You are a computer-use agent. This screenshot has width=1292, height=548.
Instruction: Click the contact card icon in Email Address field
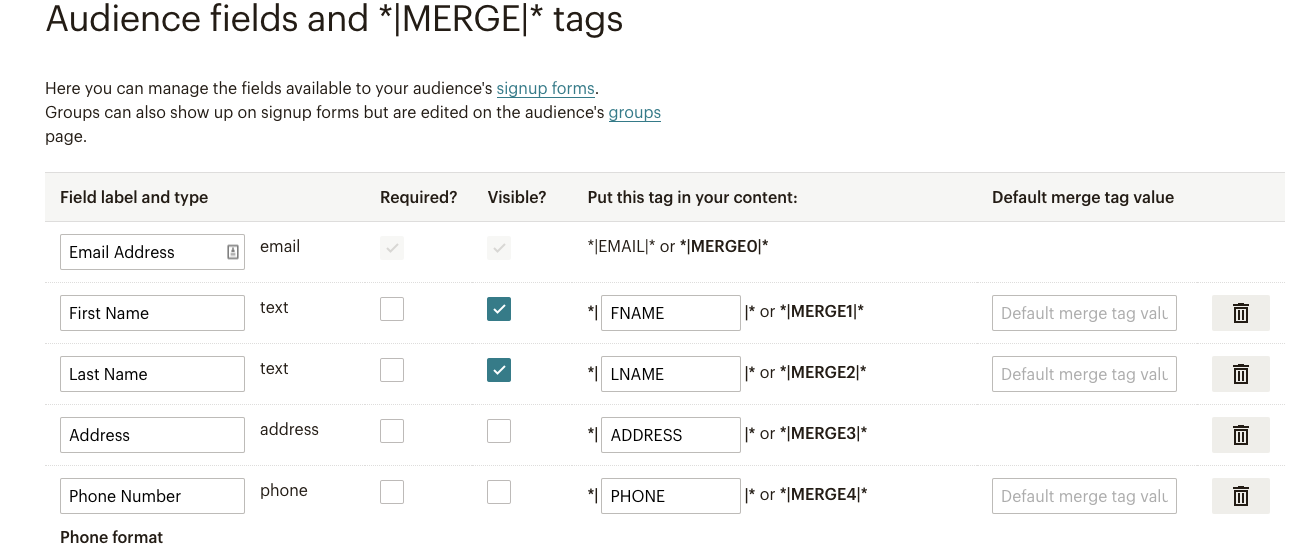tap(233, 252)
